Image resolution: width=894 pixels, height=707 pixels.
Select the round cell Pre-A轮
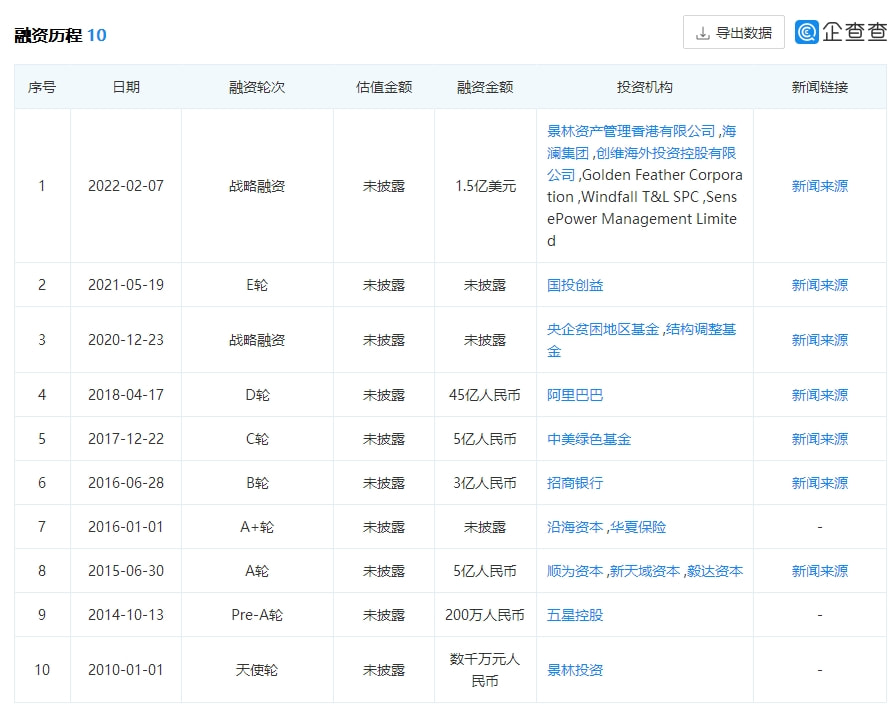point(257,615)
